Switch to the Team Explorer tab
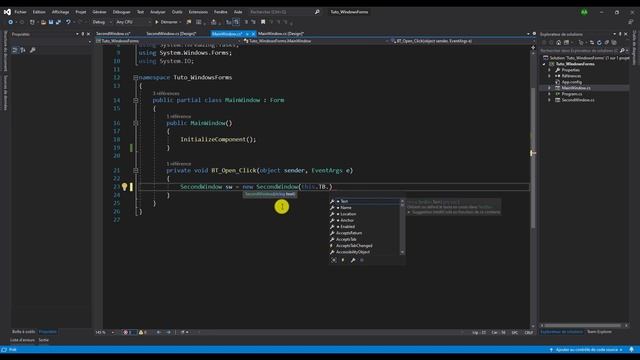The height and width of the screenshot is (360, 640). click(599, 332)
